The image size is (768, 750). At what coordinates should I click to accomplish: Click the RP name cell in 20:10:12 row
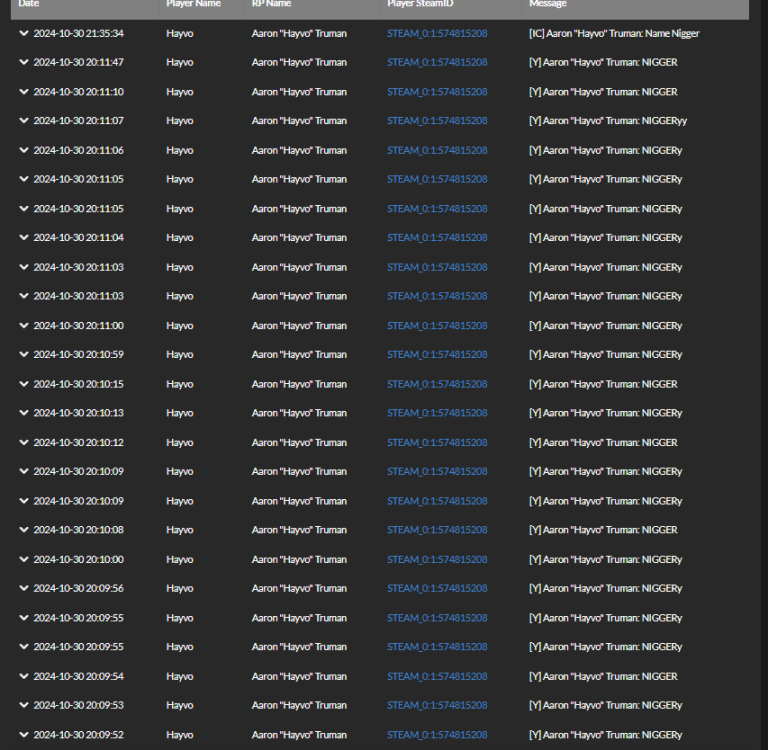click(x=299, y=443)
